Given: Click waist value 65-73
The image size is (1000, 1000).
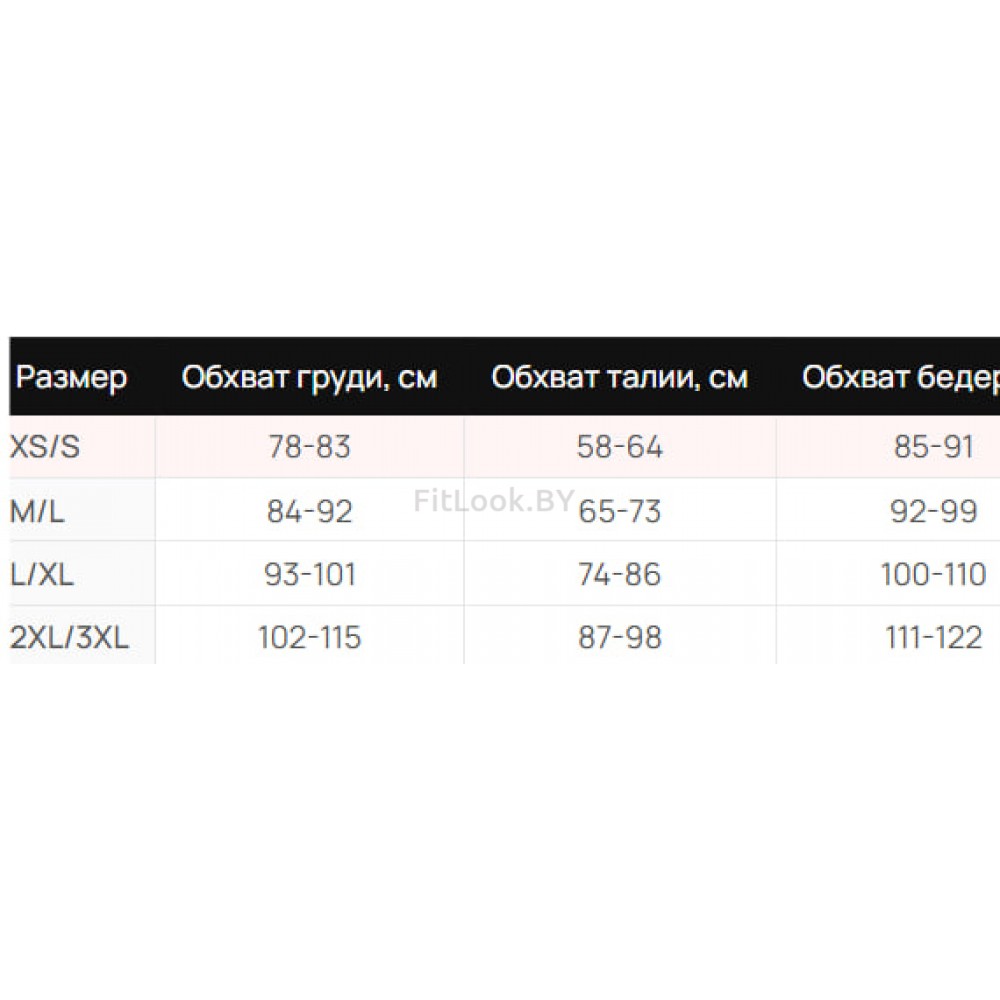Looking at the screenshot, I should click(620, 511).
